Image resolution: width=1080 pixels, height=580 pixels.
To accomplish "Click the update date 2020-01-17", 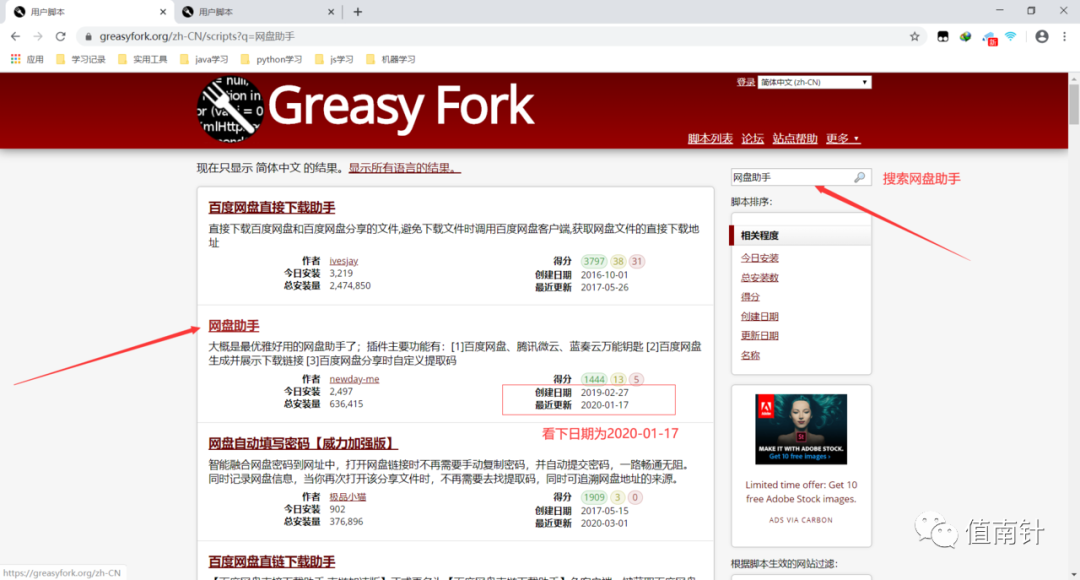I will pyautogui.click(x=605, y=405).
